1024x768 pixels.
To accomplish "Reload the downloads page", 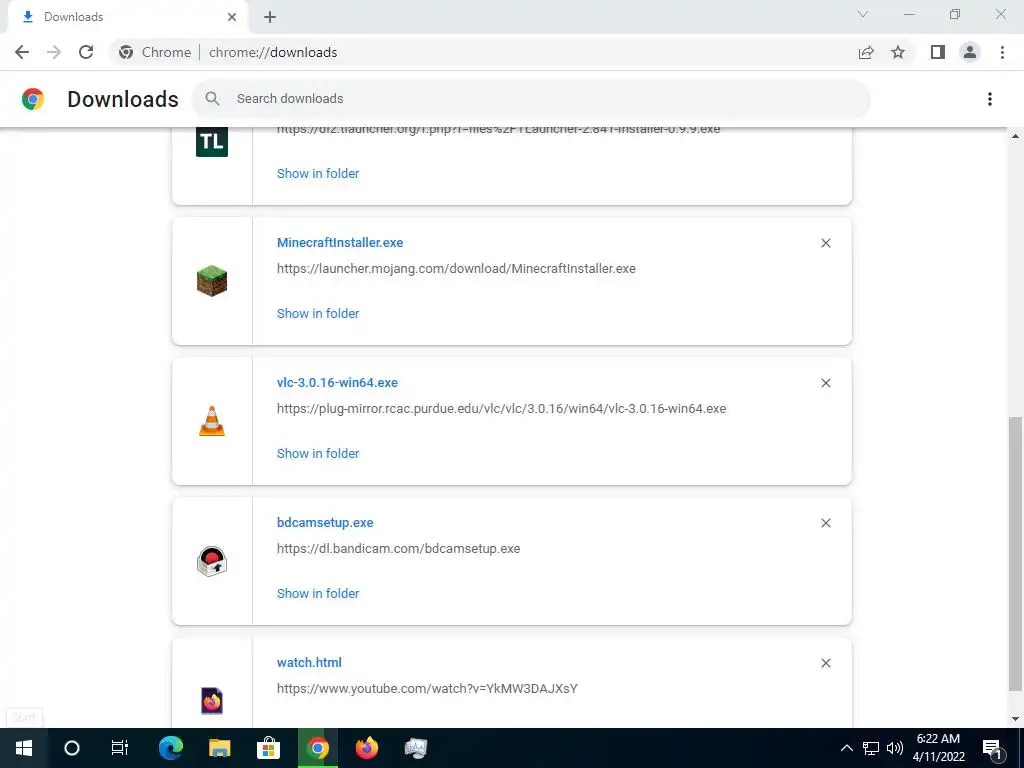I will pyautogui.click(x=86, y=52).
